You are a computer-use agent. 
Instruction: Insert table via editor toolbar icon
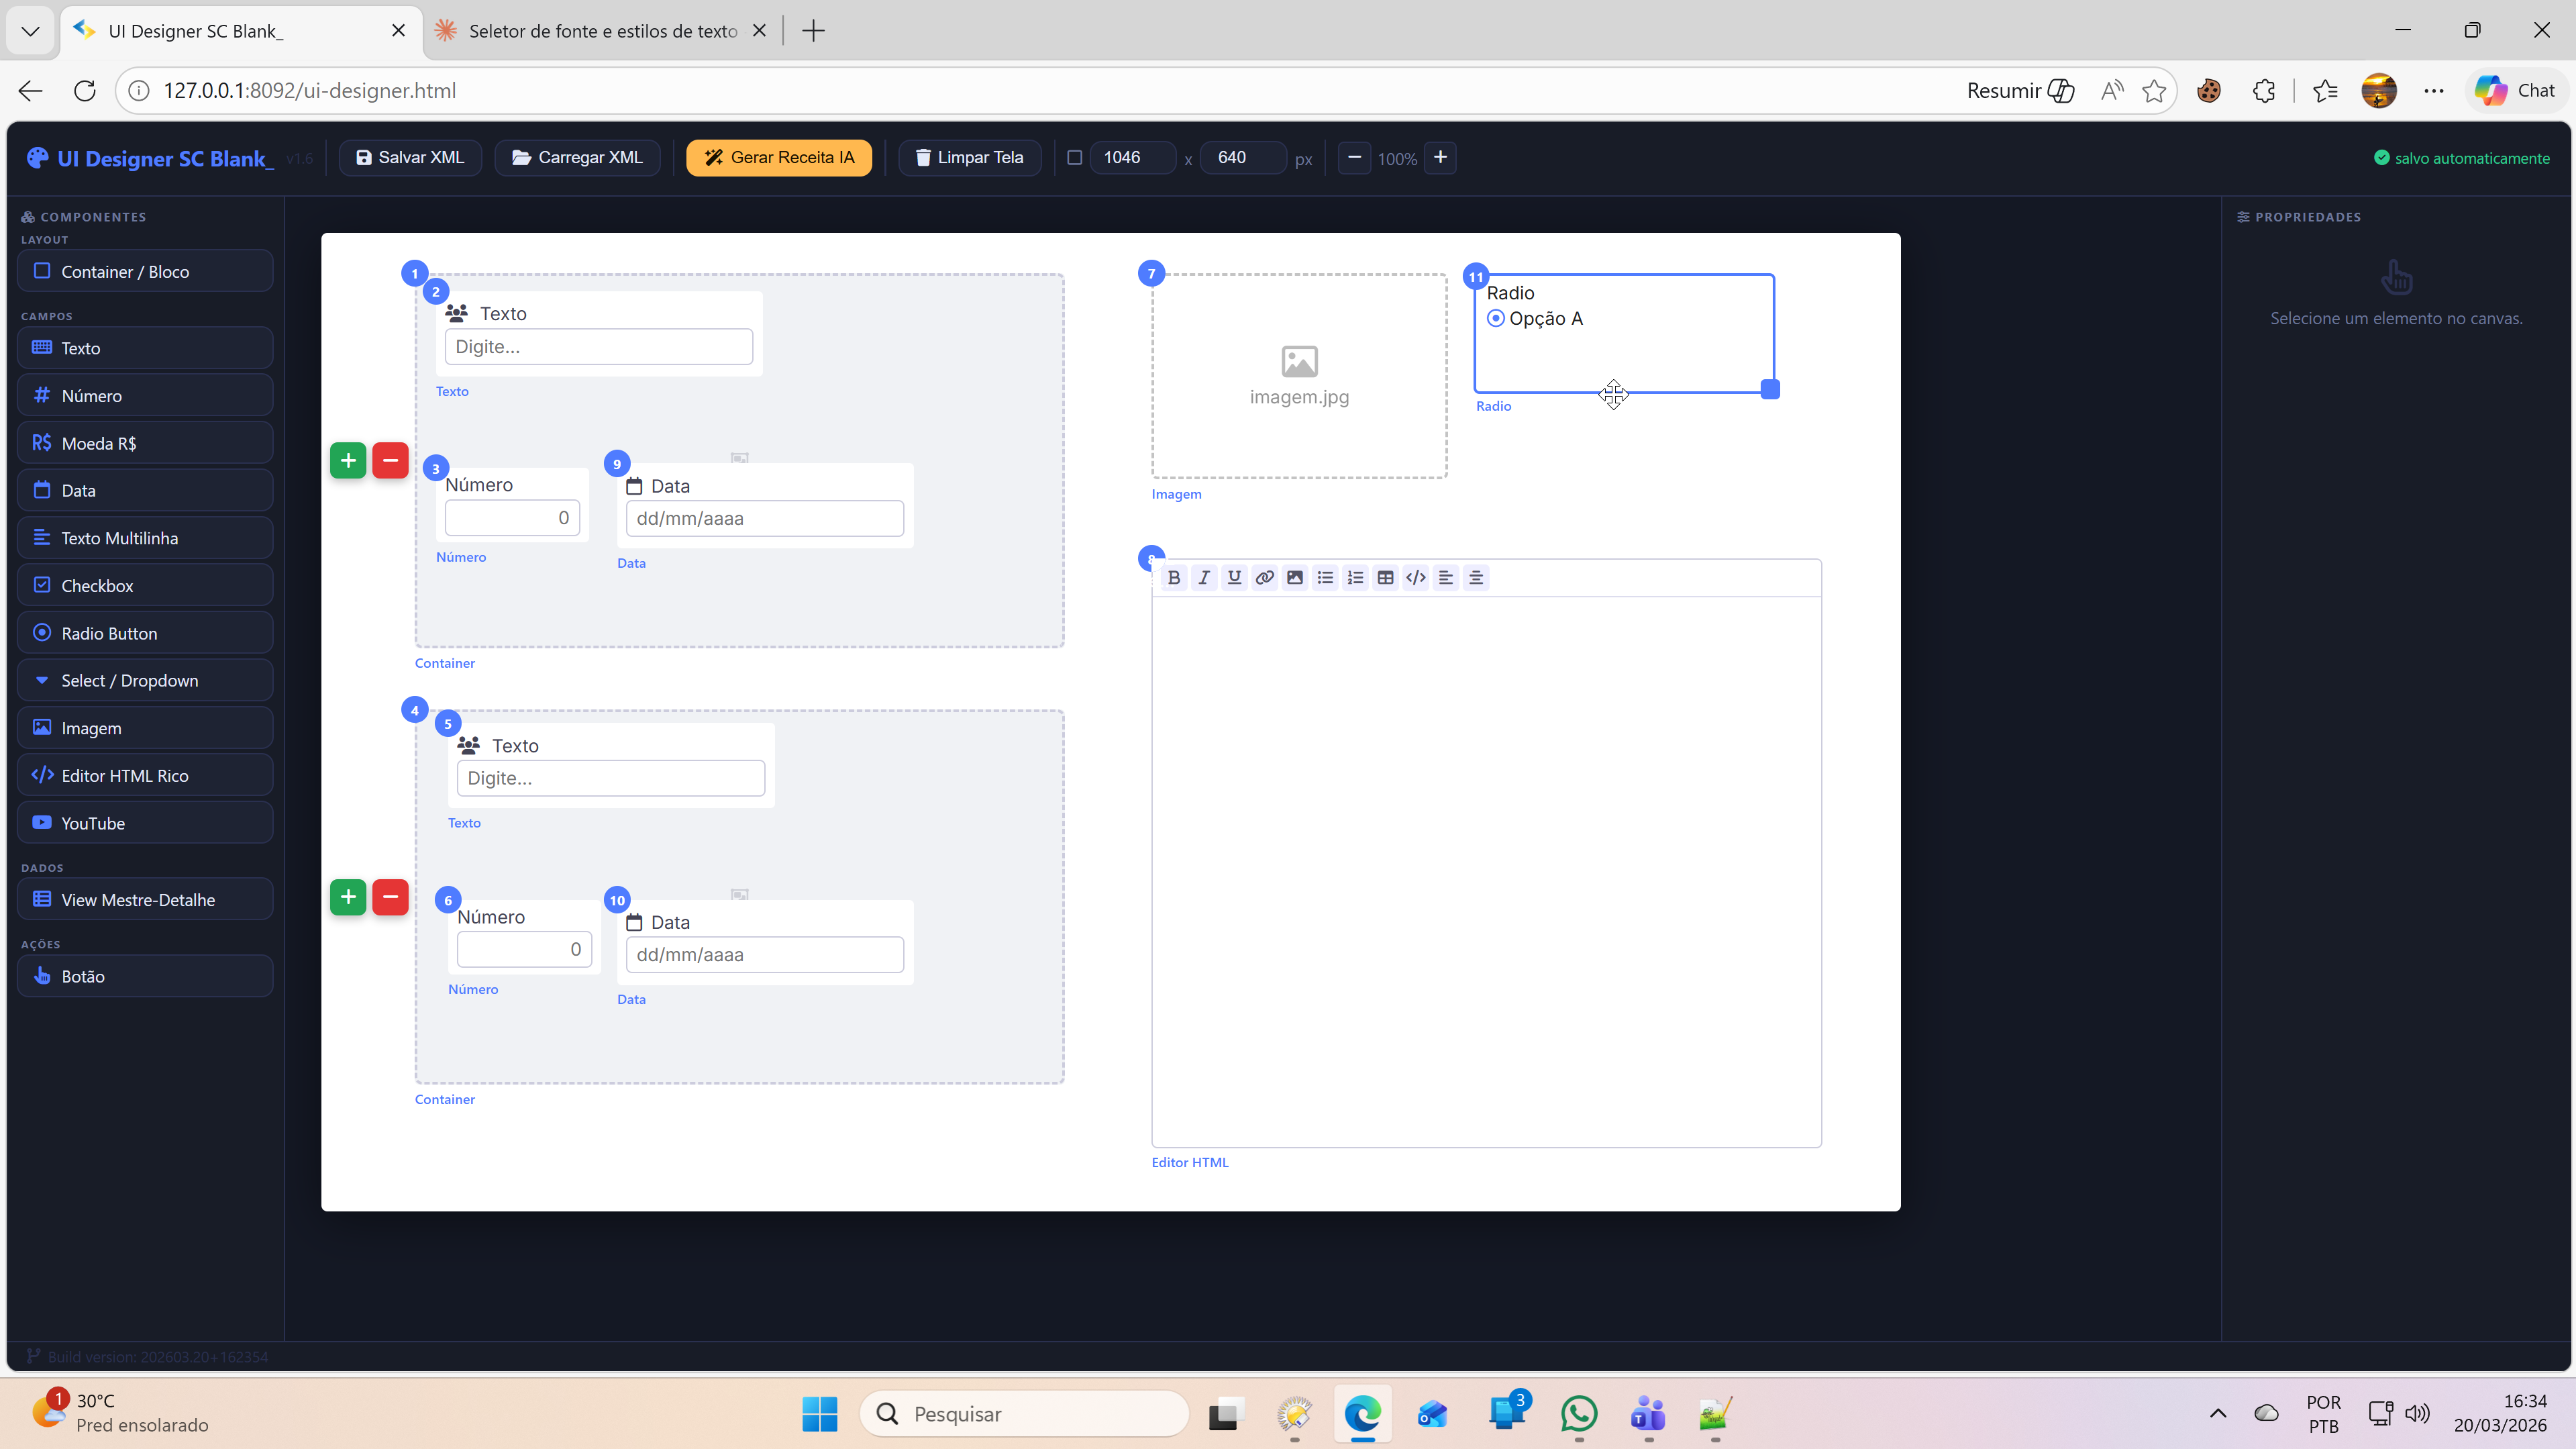[x=1385, y=577]
